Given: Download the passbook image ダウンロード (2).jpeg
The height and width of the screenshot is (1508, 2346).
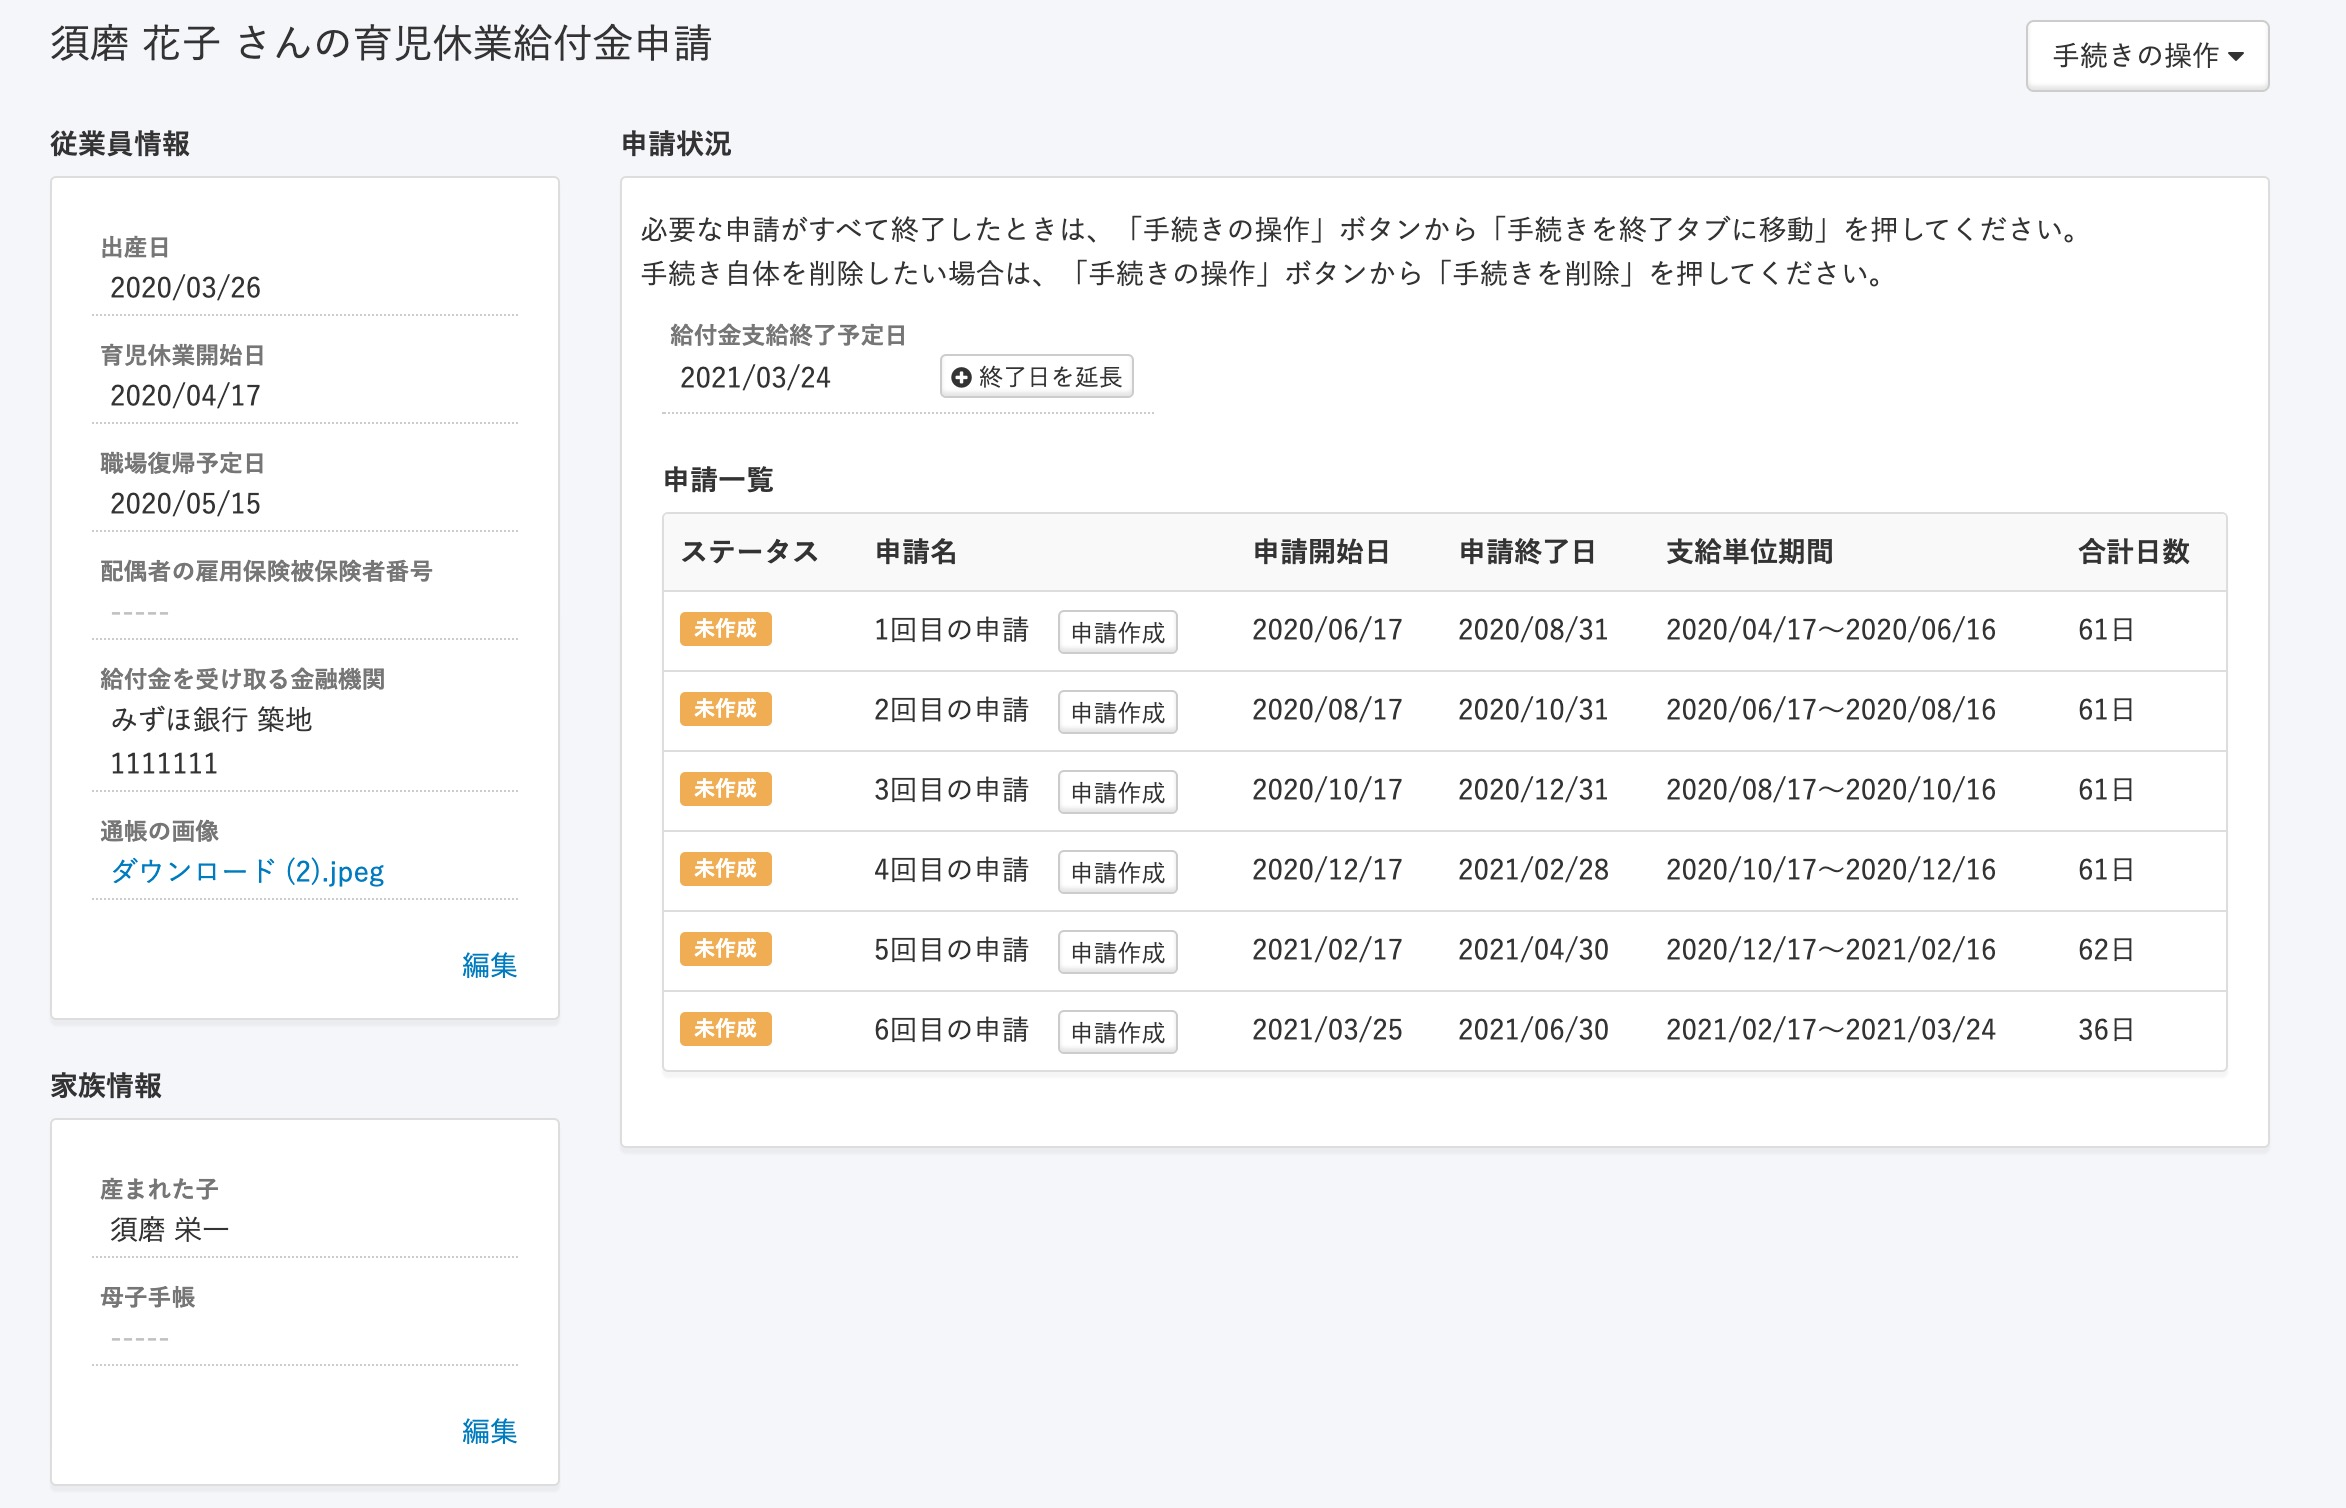Looking at the screenshot, I should 247,871.
